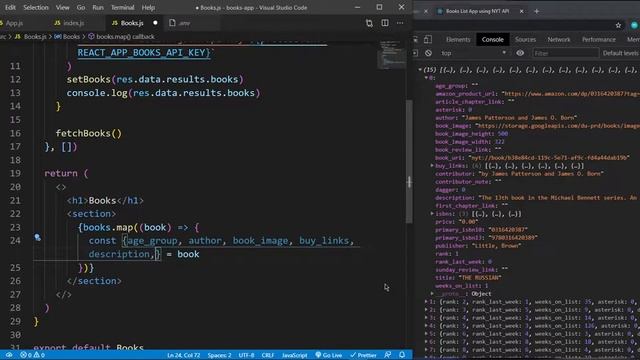
Task: Bookmark the page with the star icon
Action: [x=618, y=25]
